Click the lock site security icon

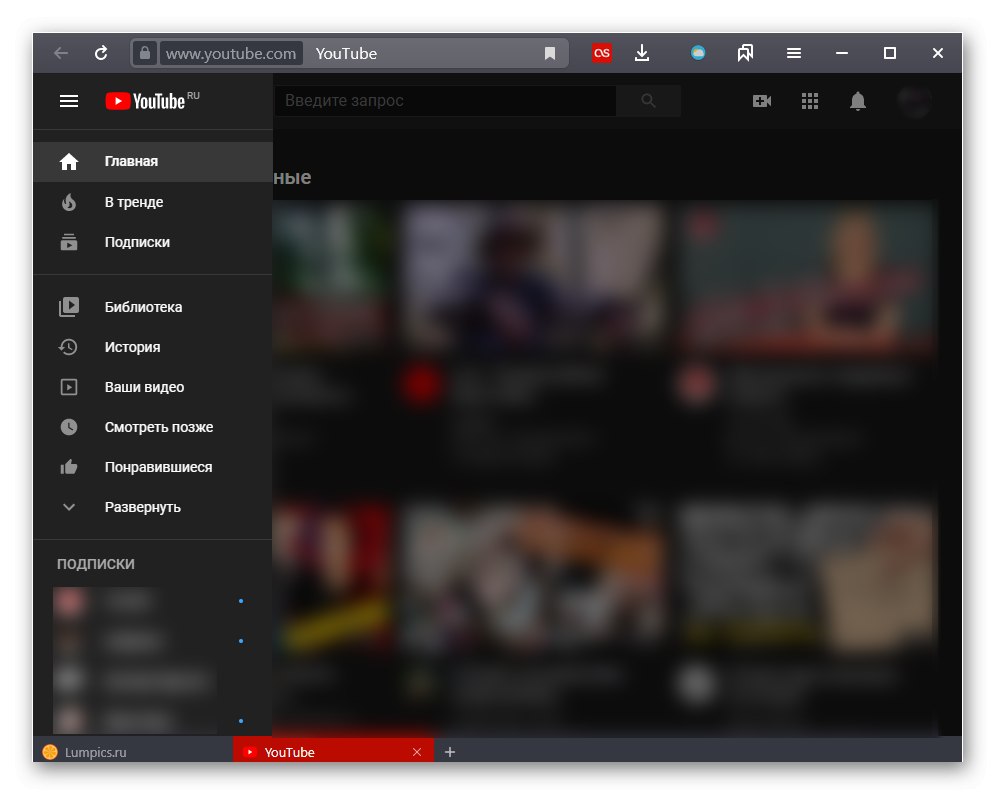tap(145, 53)
